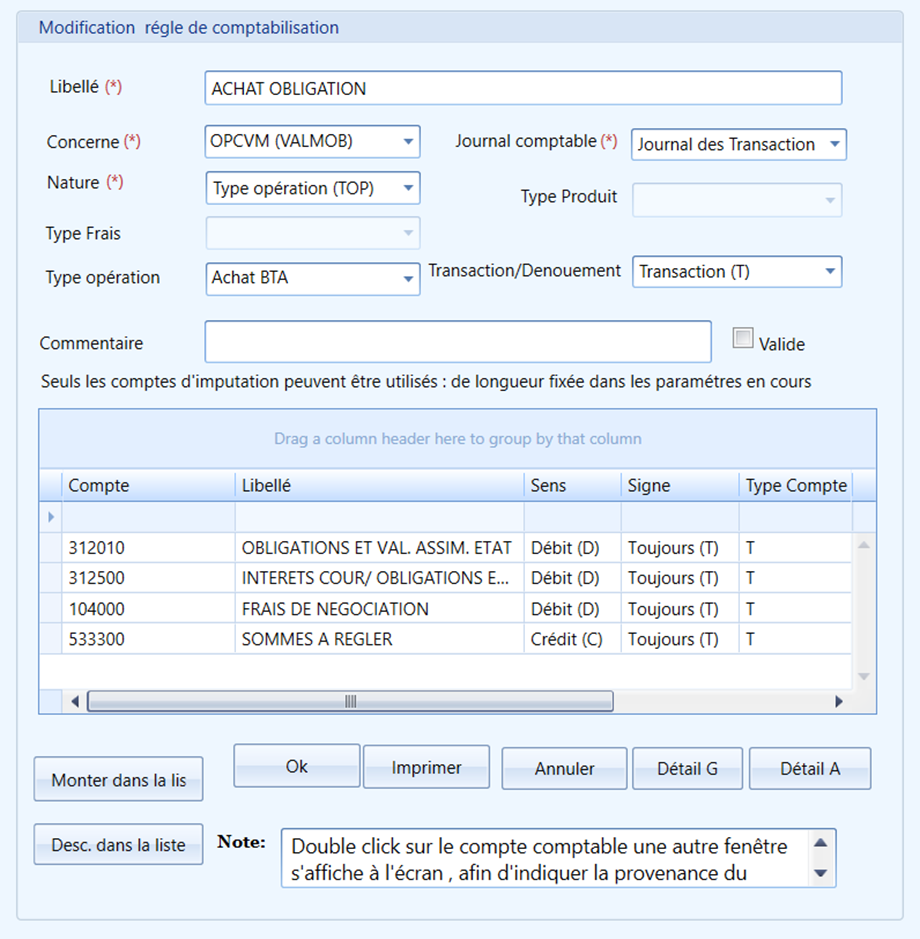
Task: Open the Transaction/Denouement dropdown
Action: click(737, 272)
